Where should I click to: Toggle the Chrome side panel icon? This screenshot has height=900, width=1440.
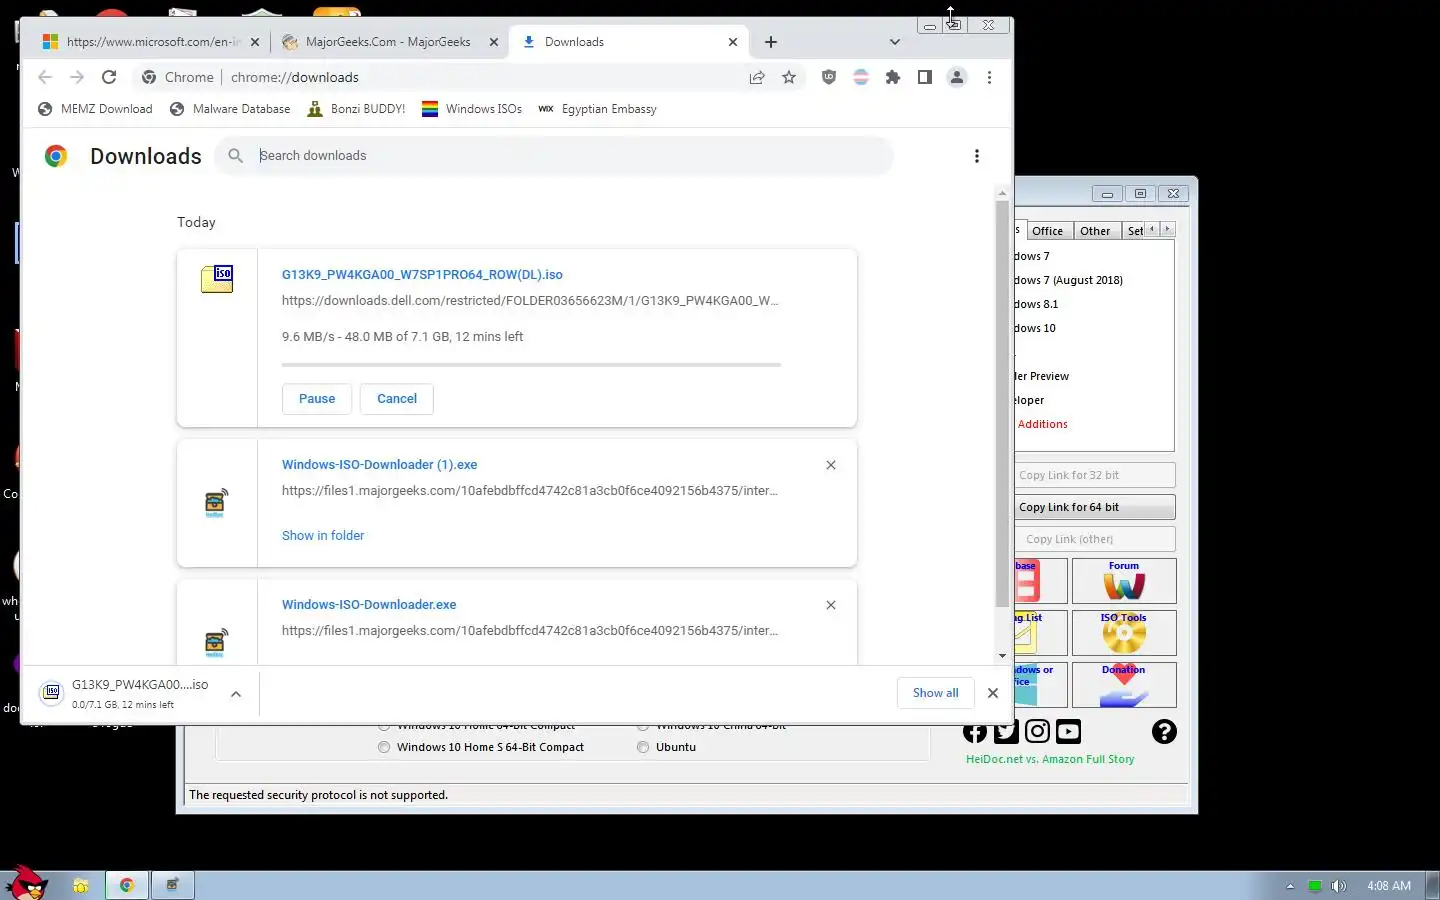pyautogui.click(x=925, y=77)
